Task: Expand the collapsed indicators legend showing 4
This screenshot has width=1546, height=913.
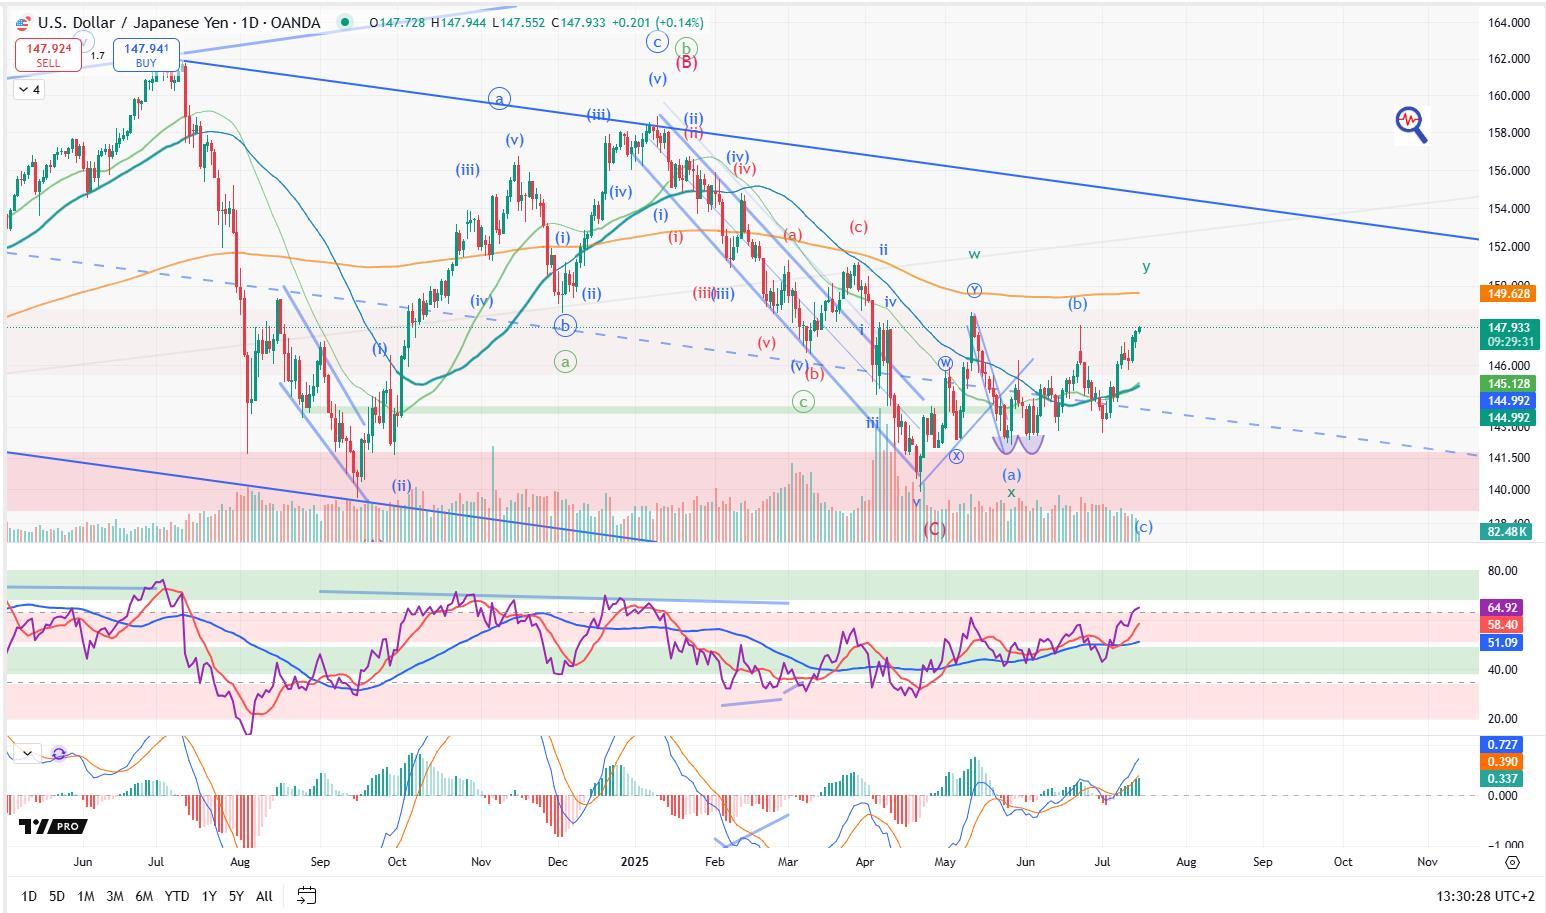Action: pos(28,90)
